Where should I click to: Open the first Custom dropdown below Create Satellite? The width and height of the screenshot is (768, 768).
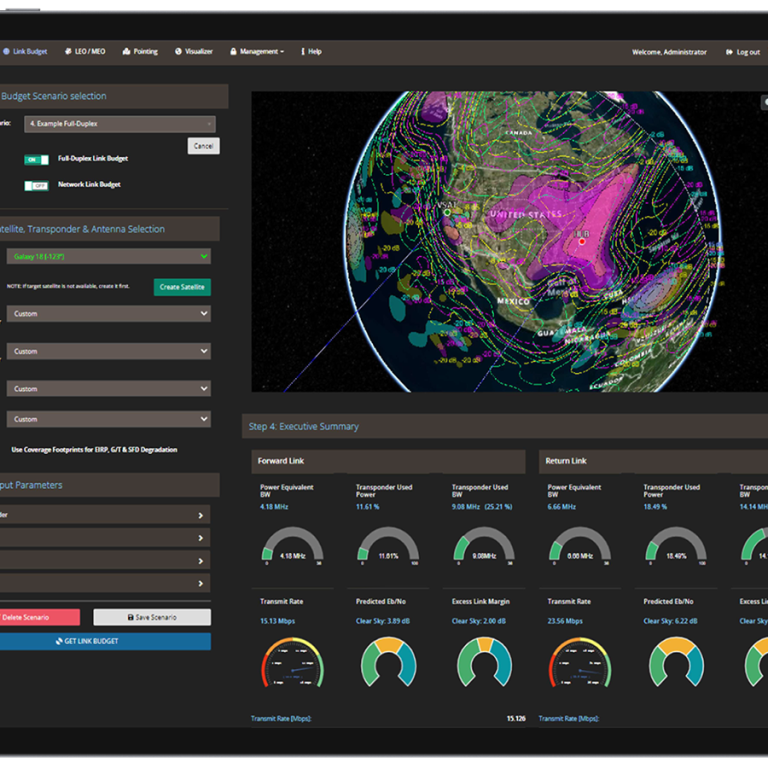108,314
